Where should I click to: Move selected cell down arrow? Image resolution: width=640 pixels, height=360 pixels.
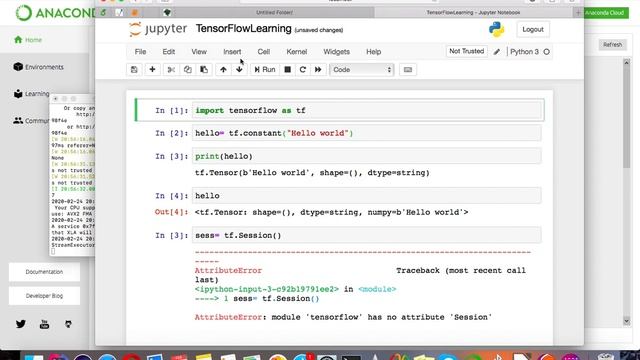239,70
